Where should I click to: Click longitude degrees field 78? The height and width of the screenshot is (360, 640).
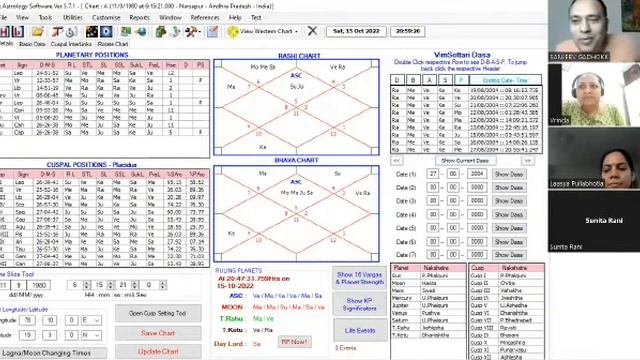27,320
